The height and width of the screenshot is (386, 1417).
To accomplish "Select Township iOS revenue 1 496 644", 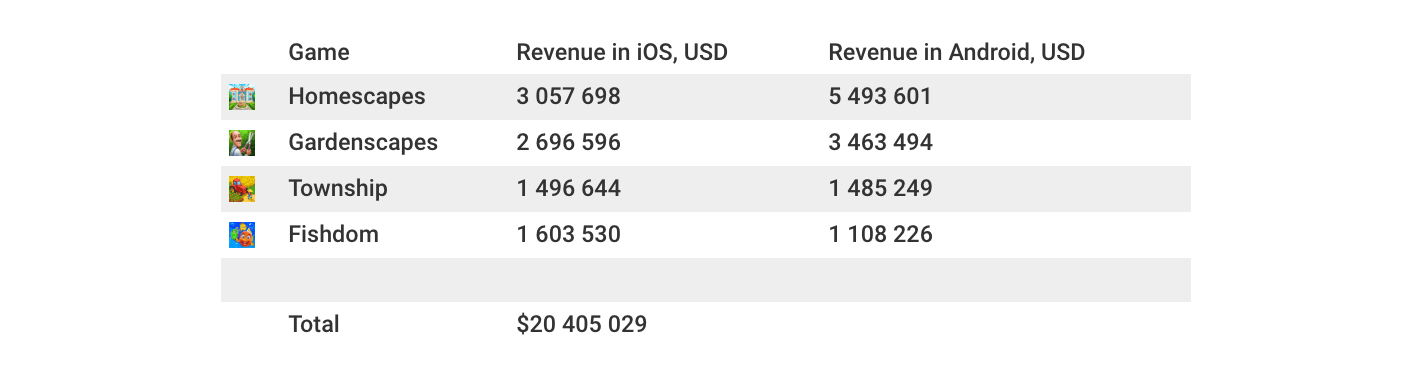I will pyautogui.click(x=569, y=189).
